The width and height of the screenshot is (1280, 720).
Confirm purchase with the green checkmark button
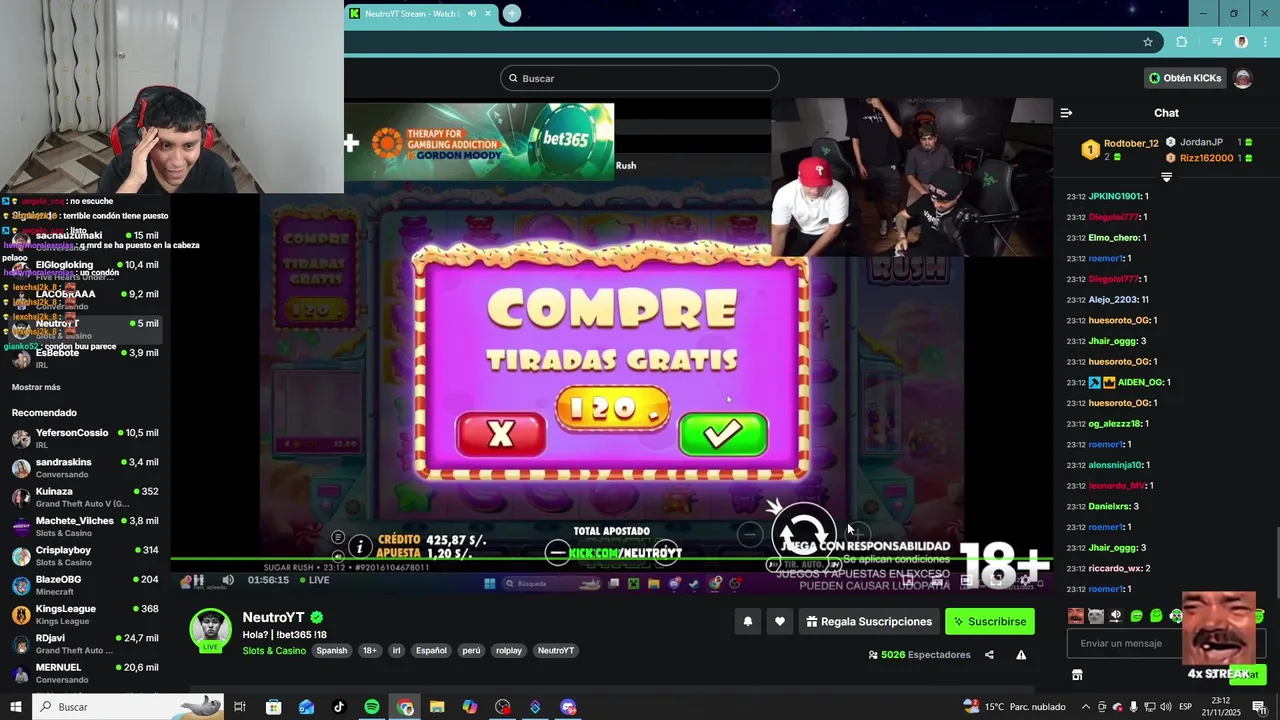point(723,434)
